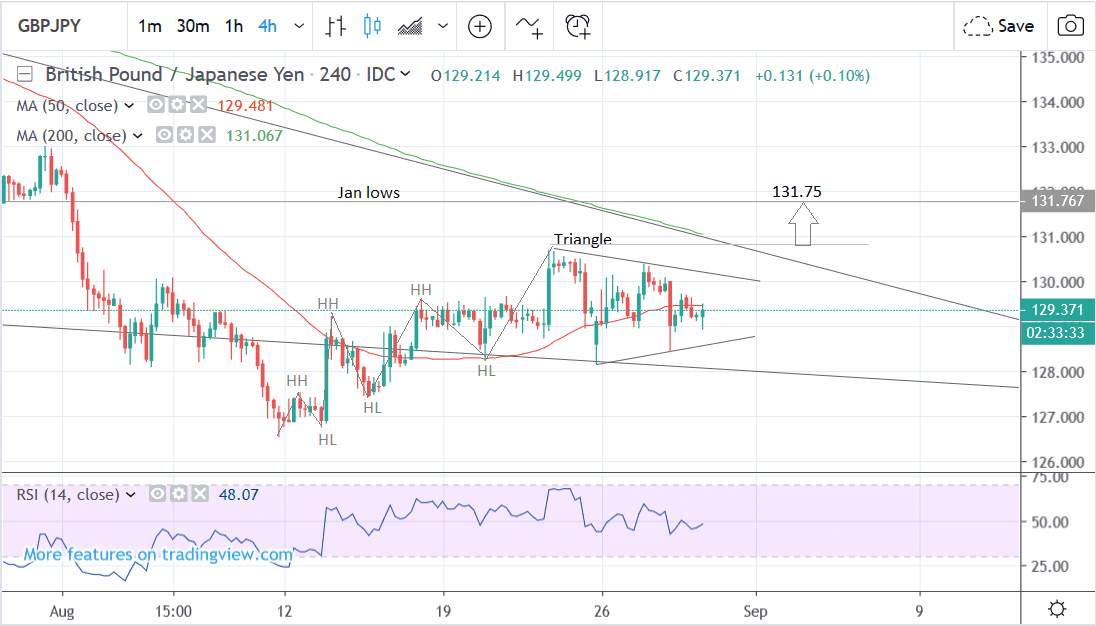Viewport: 1096px width, 626px height.
Task: Expand the timeframe dropdown arrow
Action: (299, 27)
